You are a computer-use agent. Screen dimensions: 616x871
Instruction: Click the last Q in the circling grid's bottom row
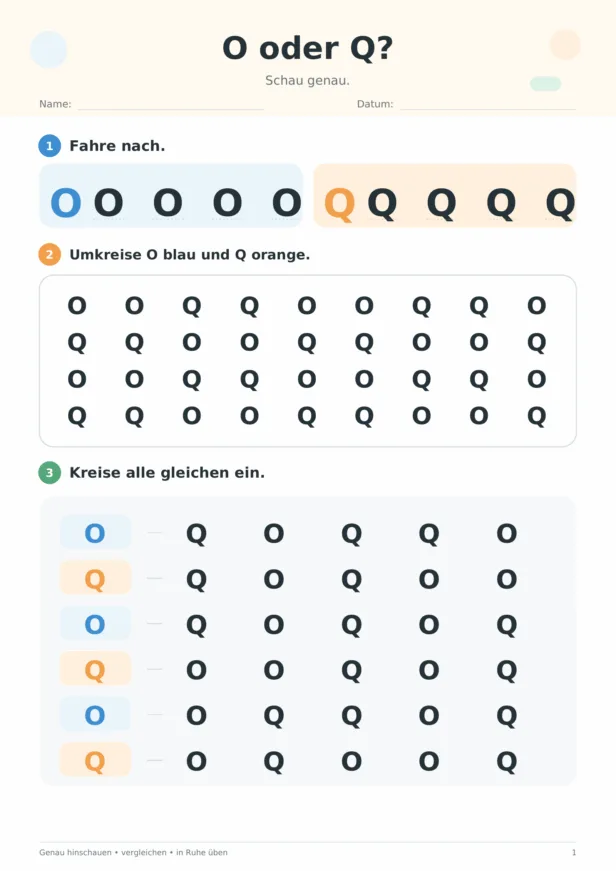coord(537,417)
